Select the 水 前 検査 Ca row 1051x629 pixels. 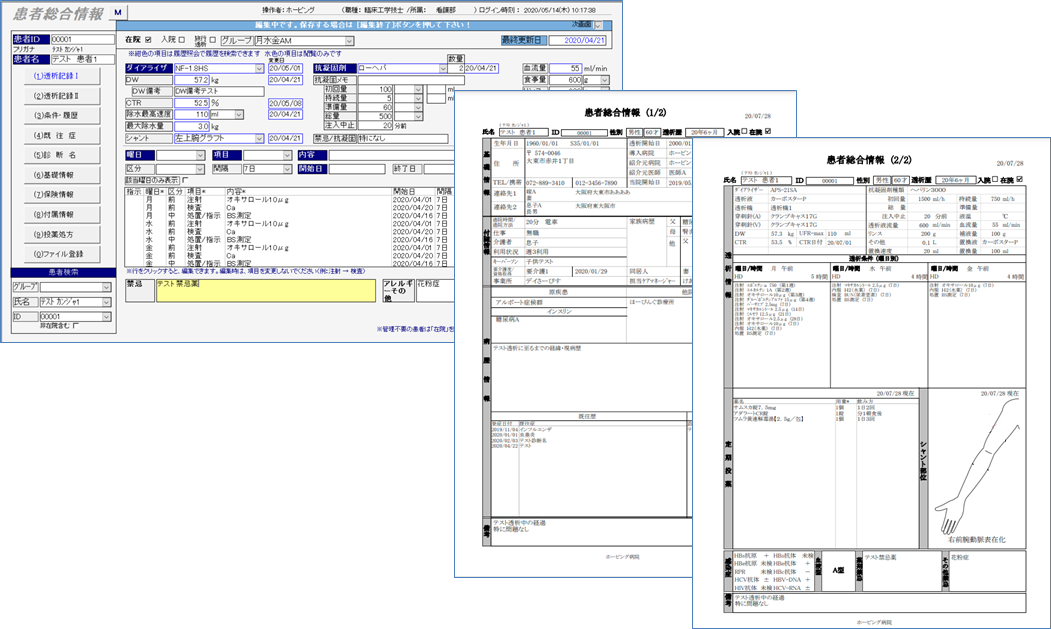click(x=289, y=232)
